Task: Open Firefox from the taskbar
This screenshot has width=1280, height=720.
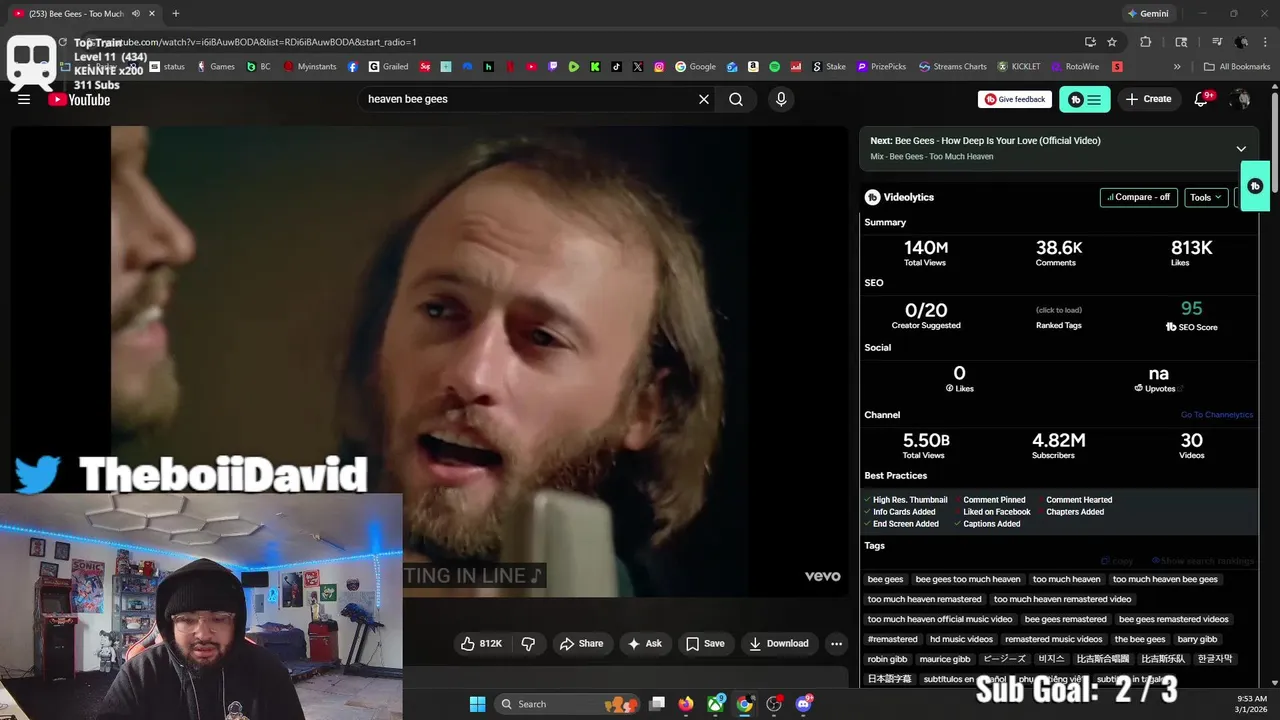Action: point(685,704)
